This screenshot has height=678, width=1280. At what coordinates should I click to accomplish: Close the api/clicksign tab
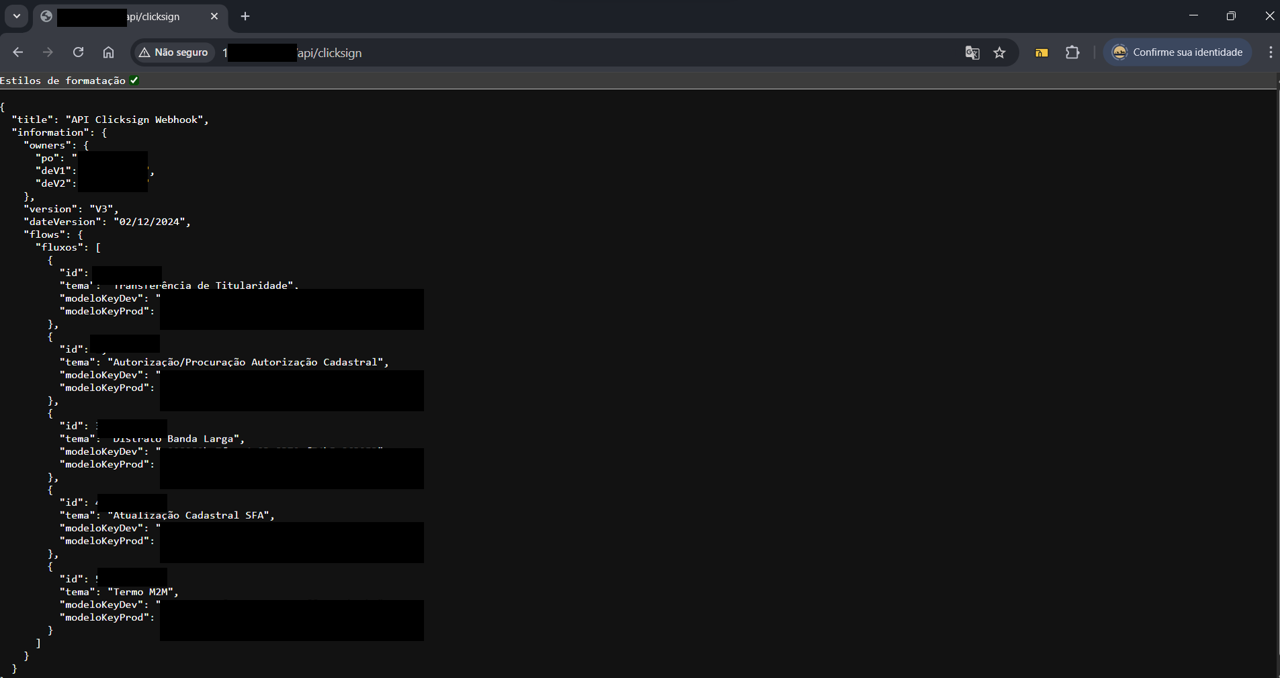[213, 16]
